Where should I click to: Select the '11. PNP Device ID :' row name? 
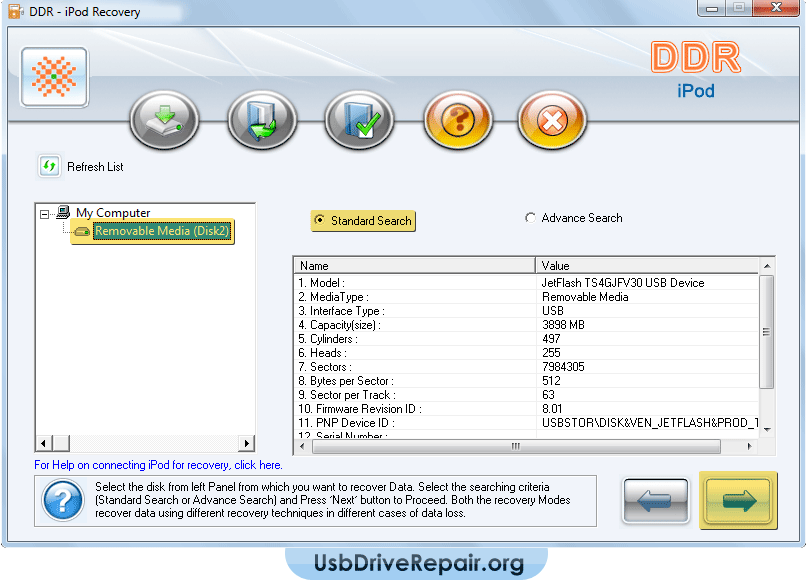point(346,423)
